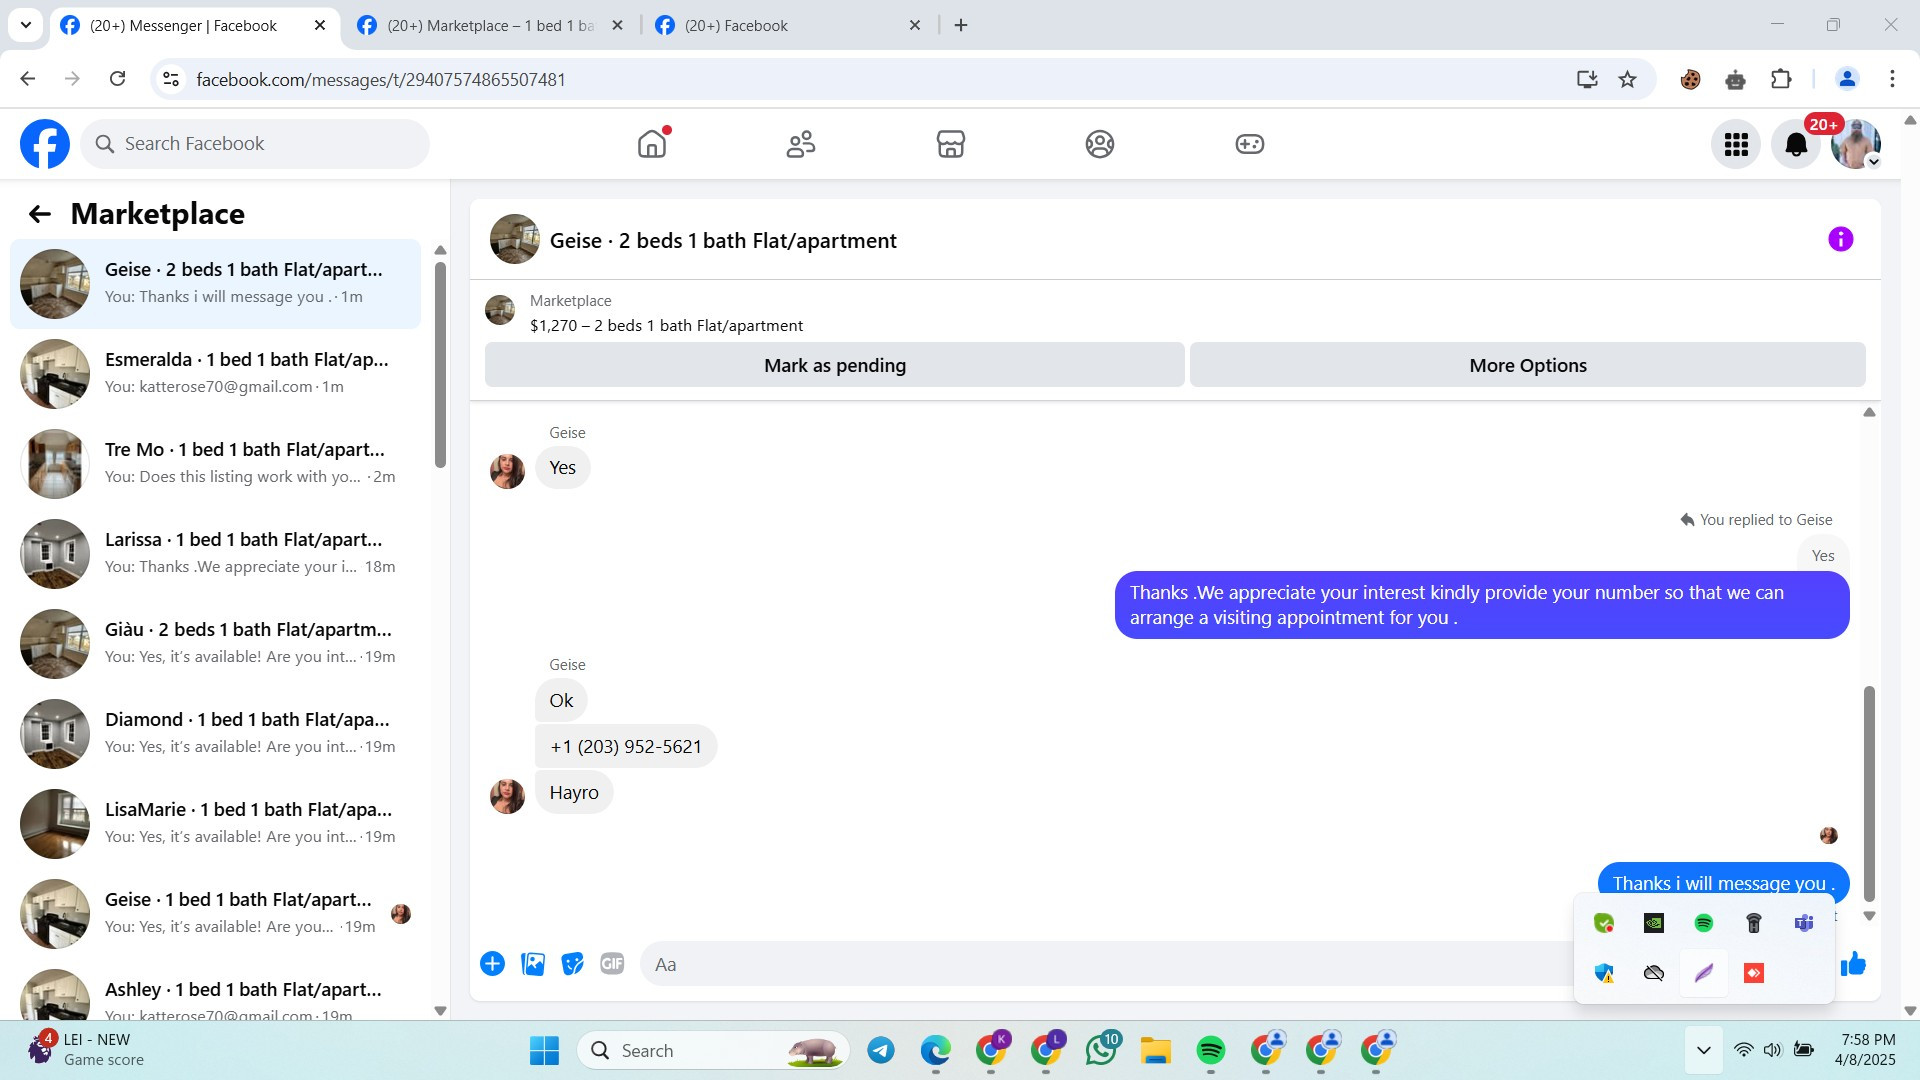This screenshot has width=1920, height=1080.
Task: Go back using the Marketplace back arrow
Action: point(39,214)
